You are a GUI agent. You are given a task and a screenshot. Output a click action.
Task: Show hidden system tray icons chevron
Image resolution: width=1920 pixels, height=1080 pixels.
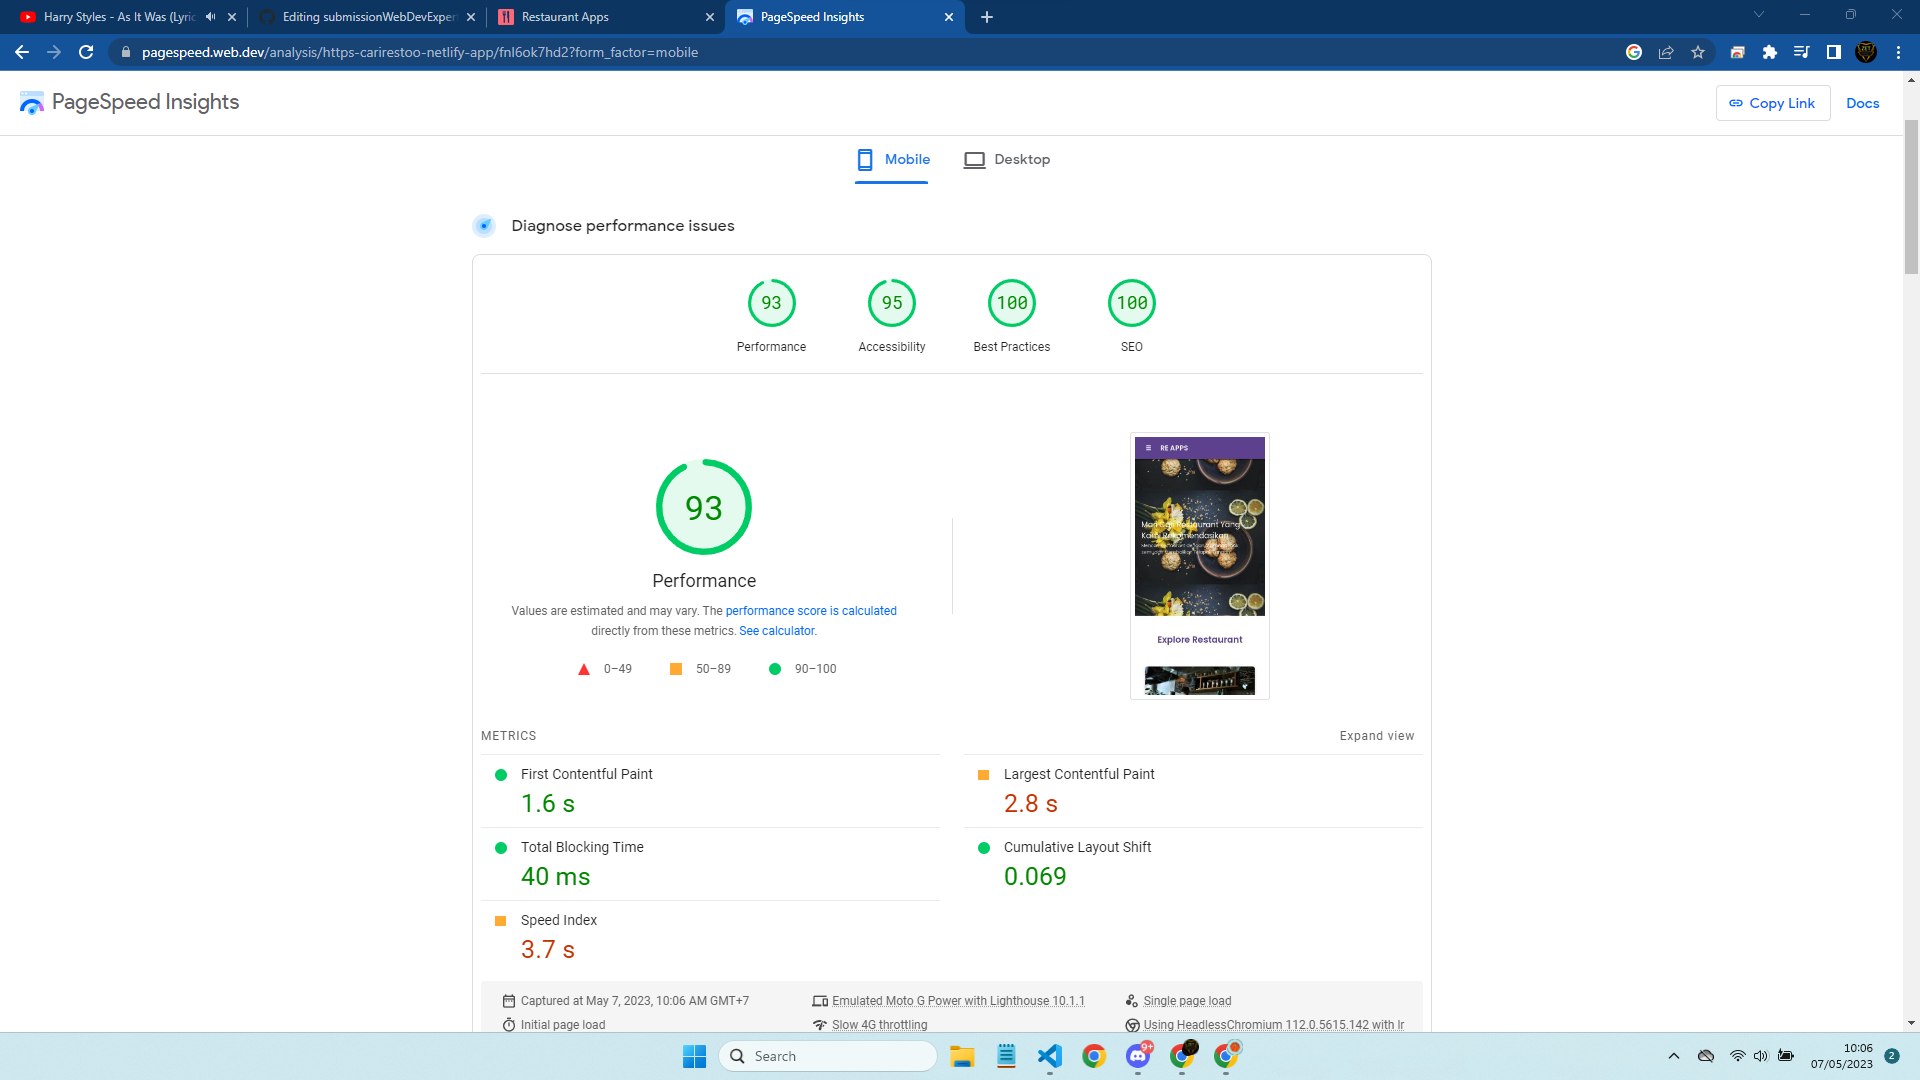coord(1674,1056)
